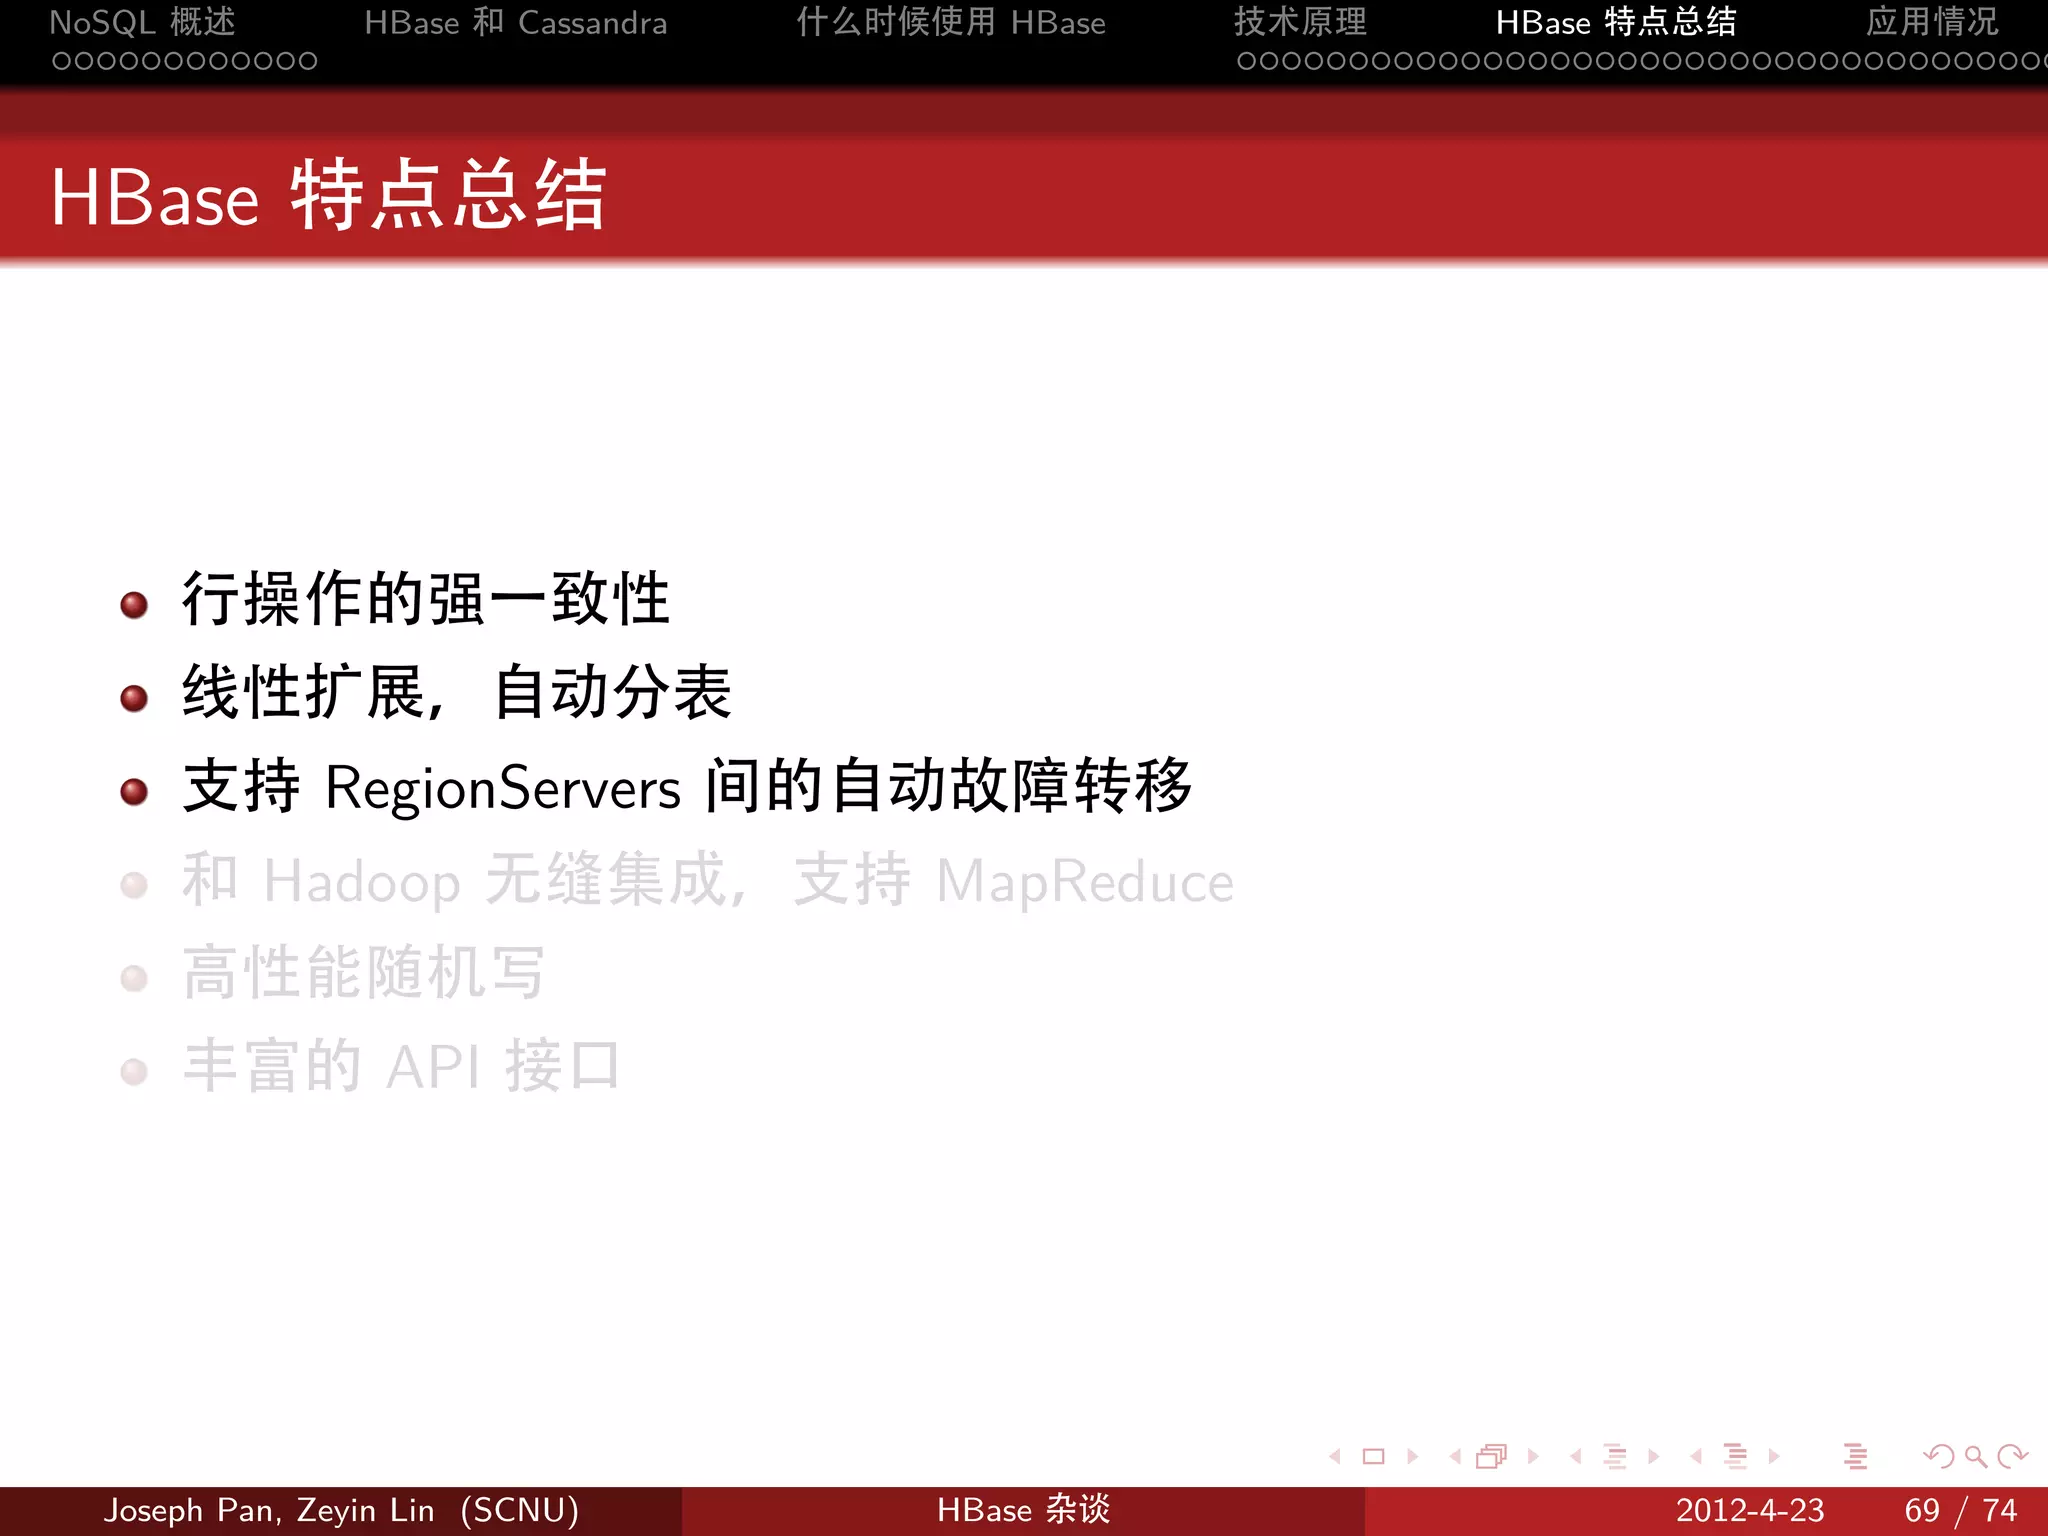Open the NoSQL 概述 section
The height and width of the screenshot is (1536, 2048).
point(143,22)
